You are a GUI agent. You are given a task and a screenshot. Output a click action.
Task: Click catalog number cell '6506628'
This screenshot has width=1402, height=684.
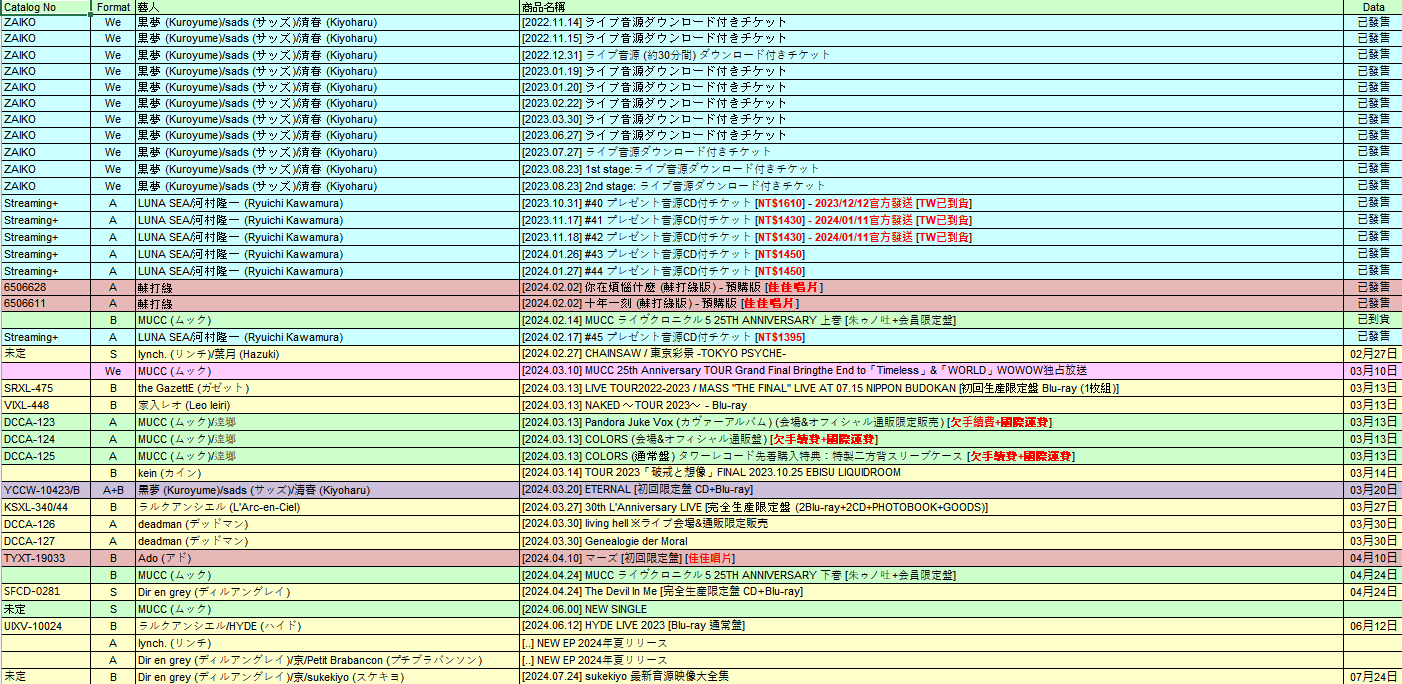tap(46, 287)
